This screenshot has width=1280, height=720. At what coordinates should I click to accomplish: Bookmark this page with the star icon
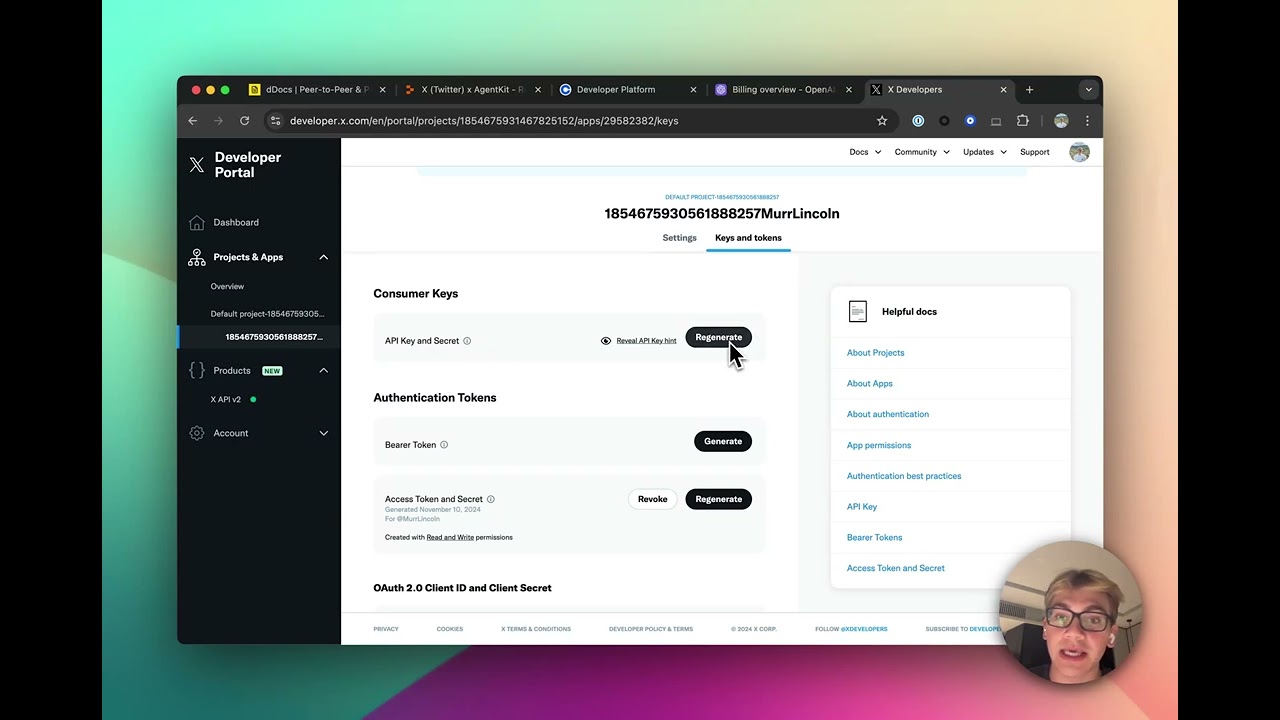click(x=882, y=121)
